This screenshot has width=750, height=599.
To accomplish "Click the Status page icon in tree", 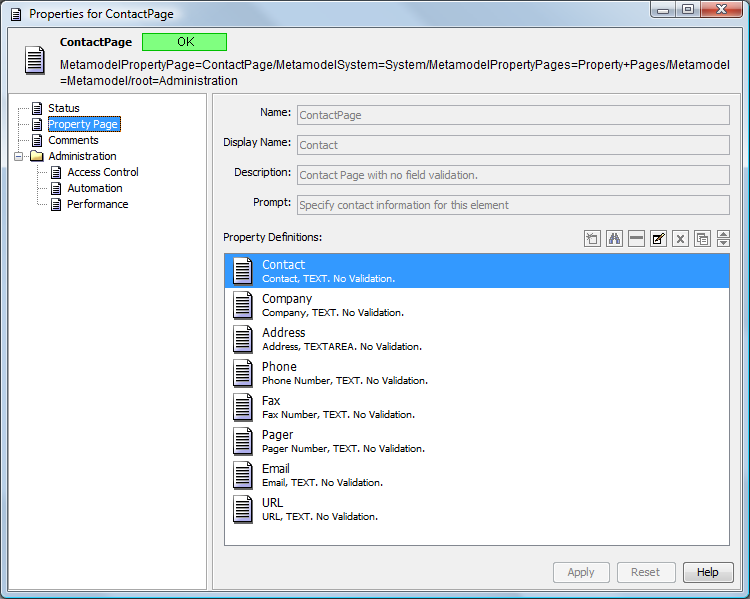I will (37, 108).
